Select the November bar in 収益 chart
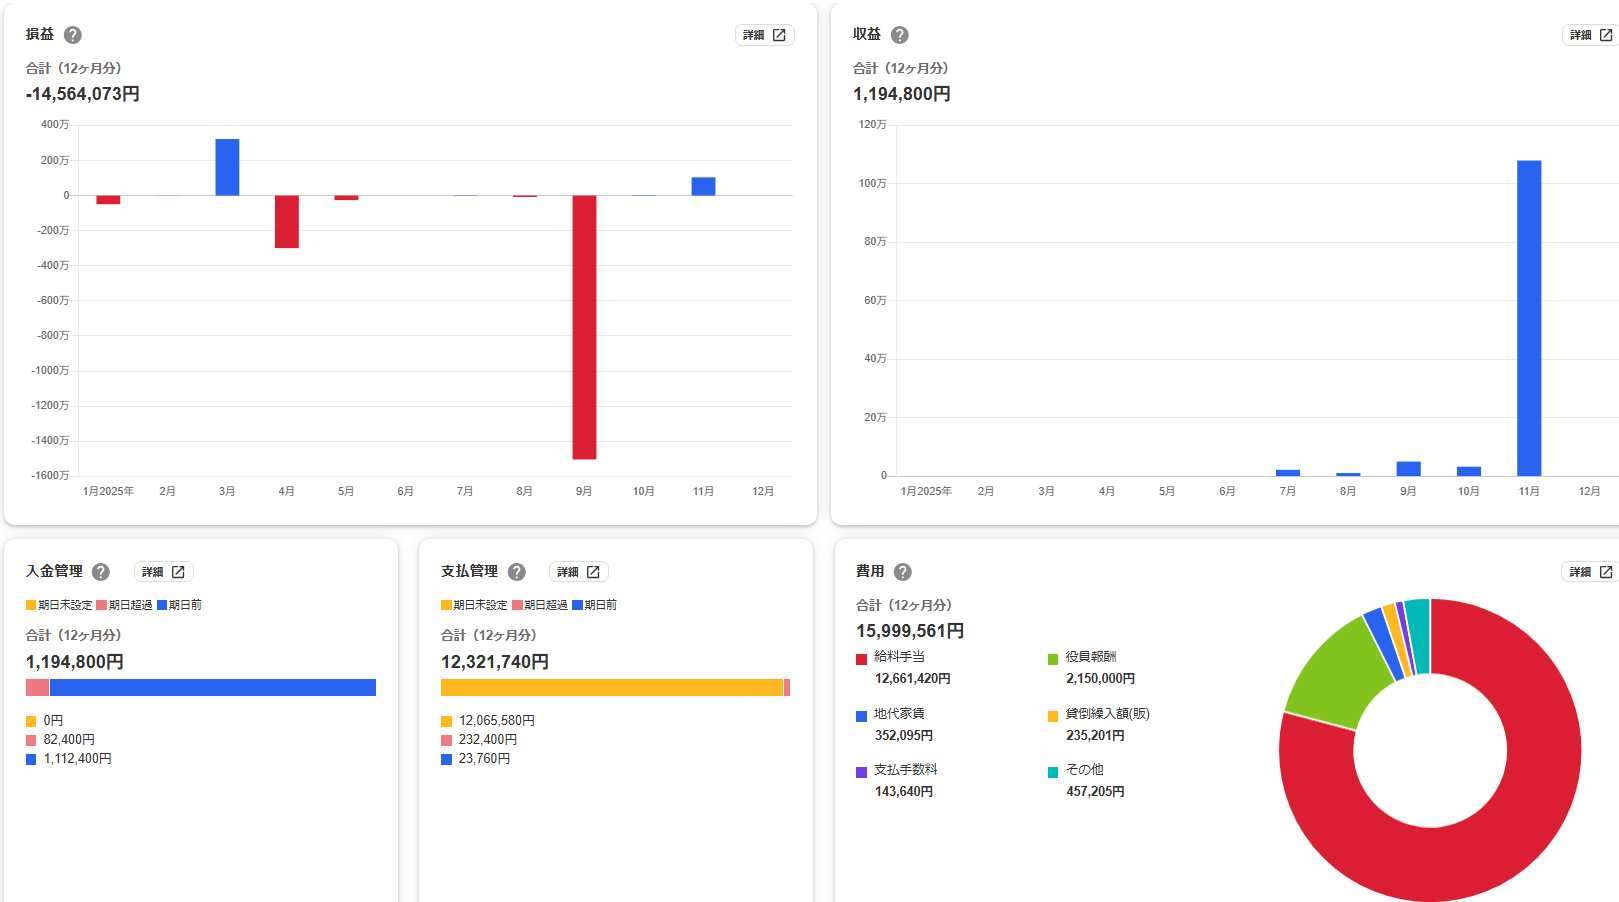 tap(1528, 318)
